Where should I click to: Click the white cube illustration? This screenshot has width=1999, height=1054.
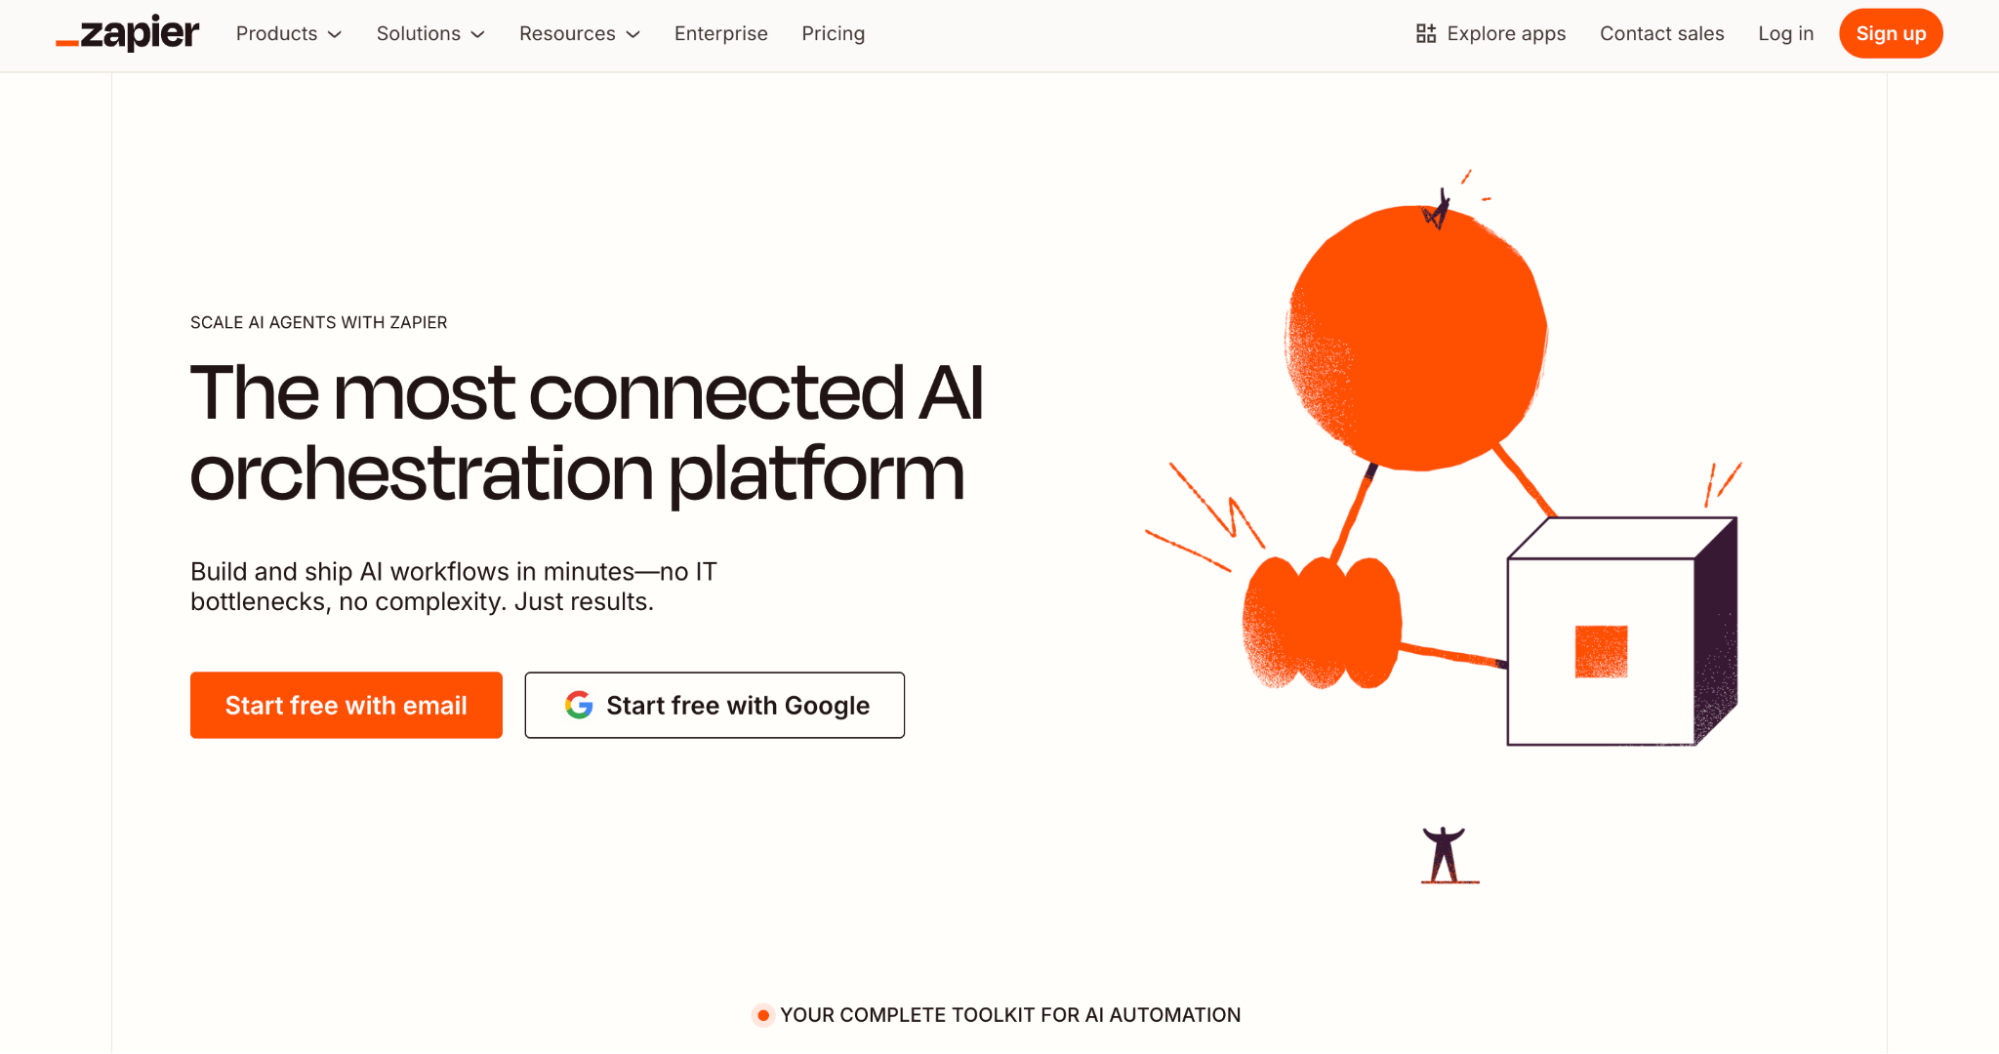[x=1620, y=630]
